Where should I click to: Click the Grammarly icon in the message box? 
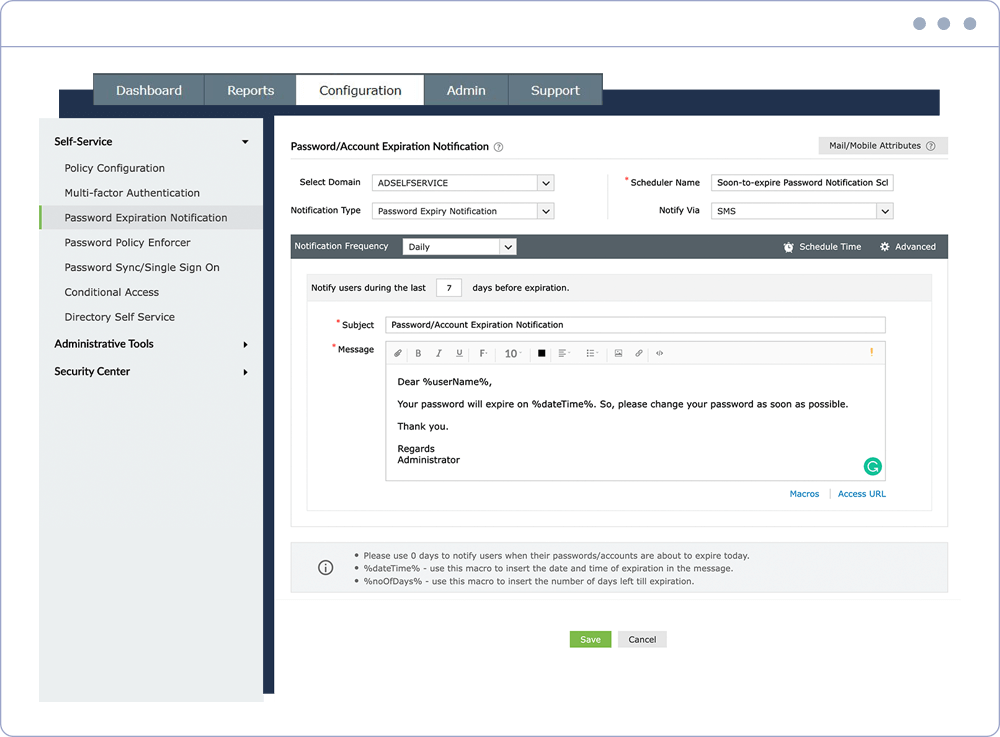[872, 467]
